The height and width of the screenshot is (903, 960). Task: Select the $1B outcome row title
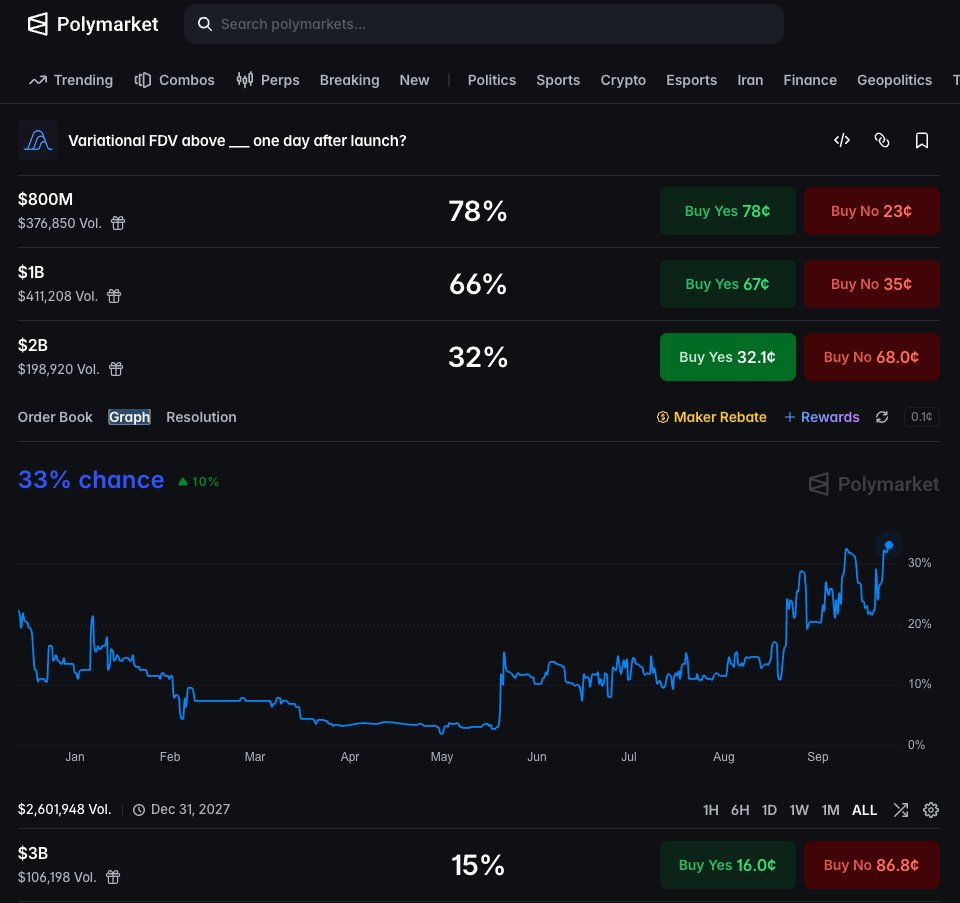point(31,272)
